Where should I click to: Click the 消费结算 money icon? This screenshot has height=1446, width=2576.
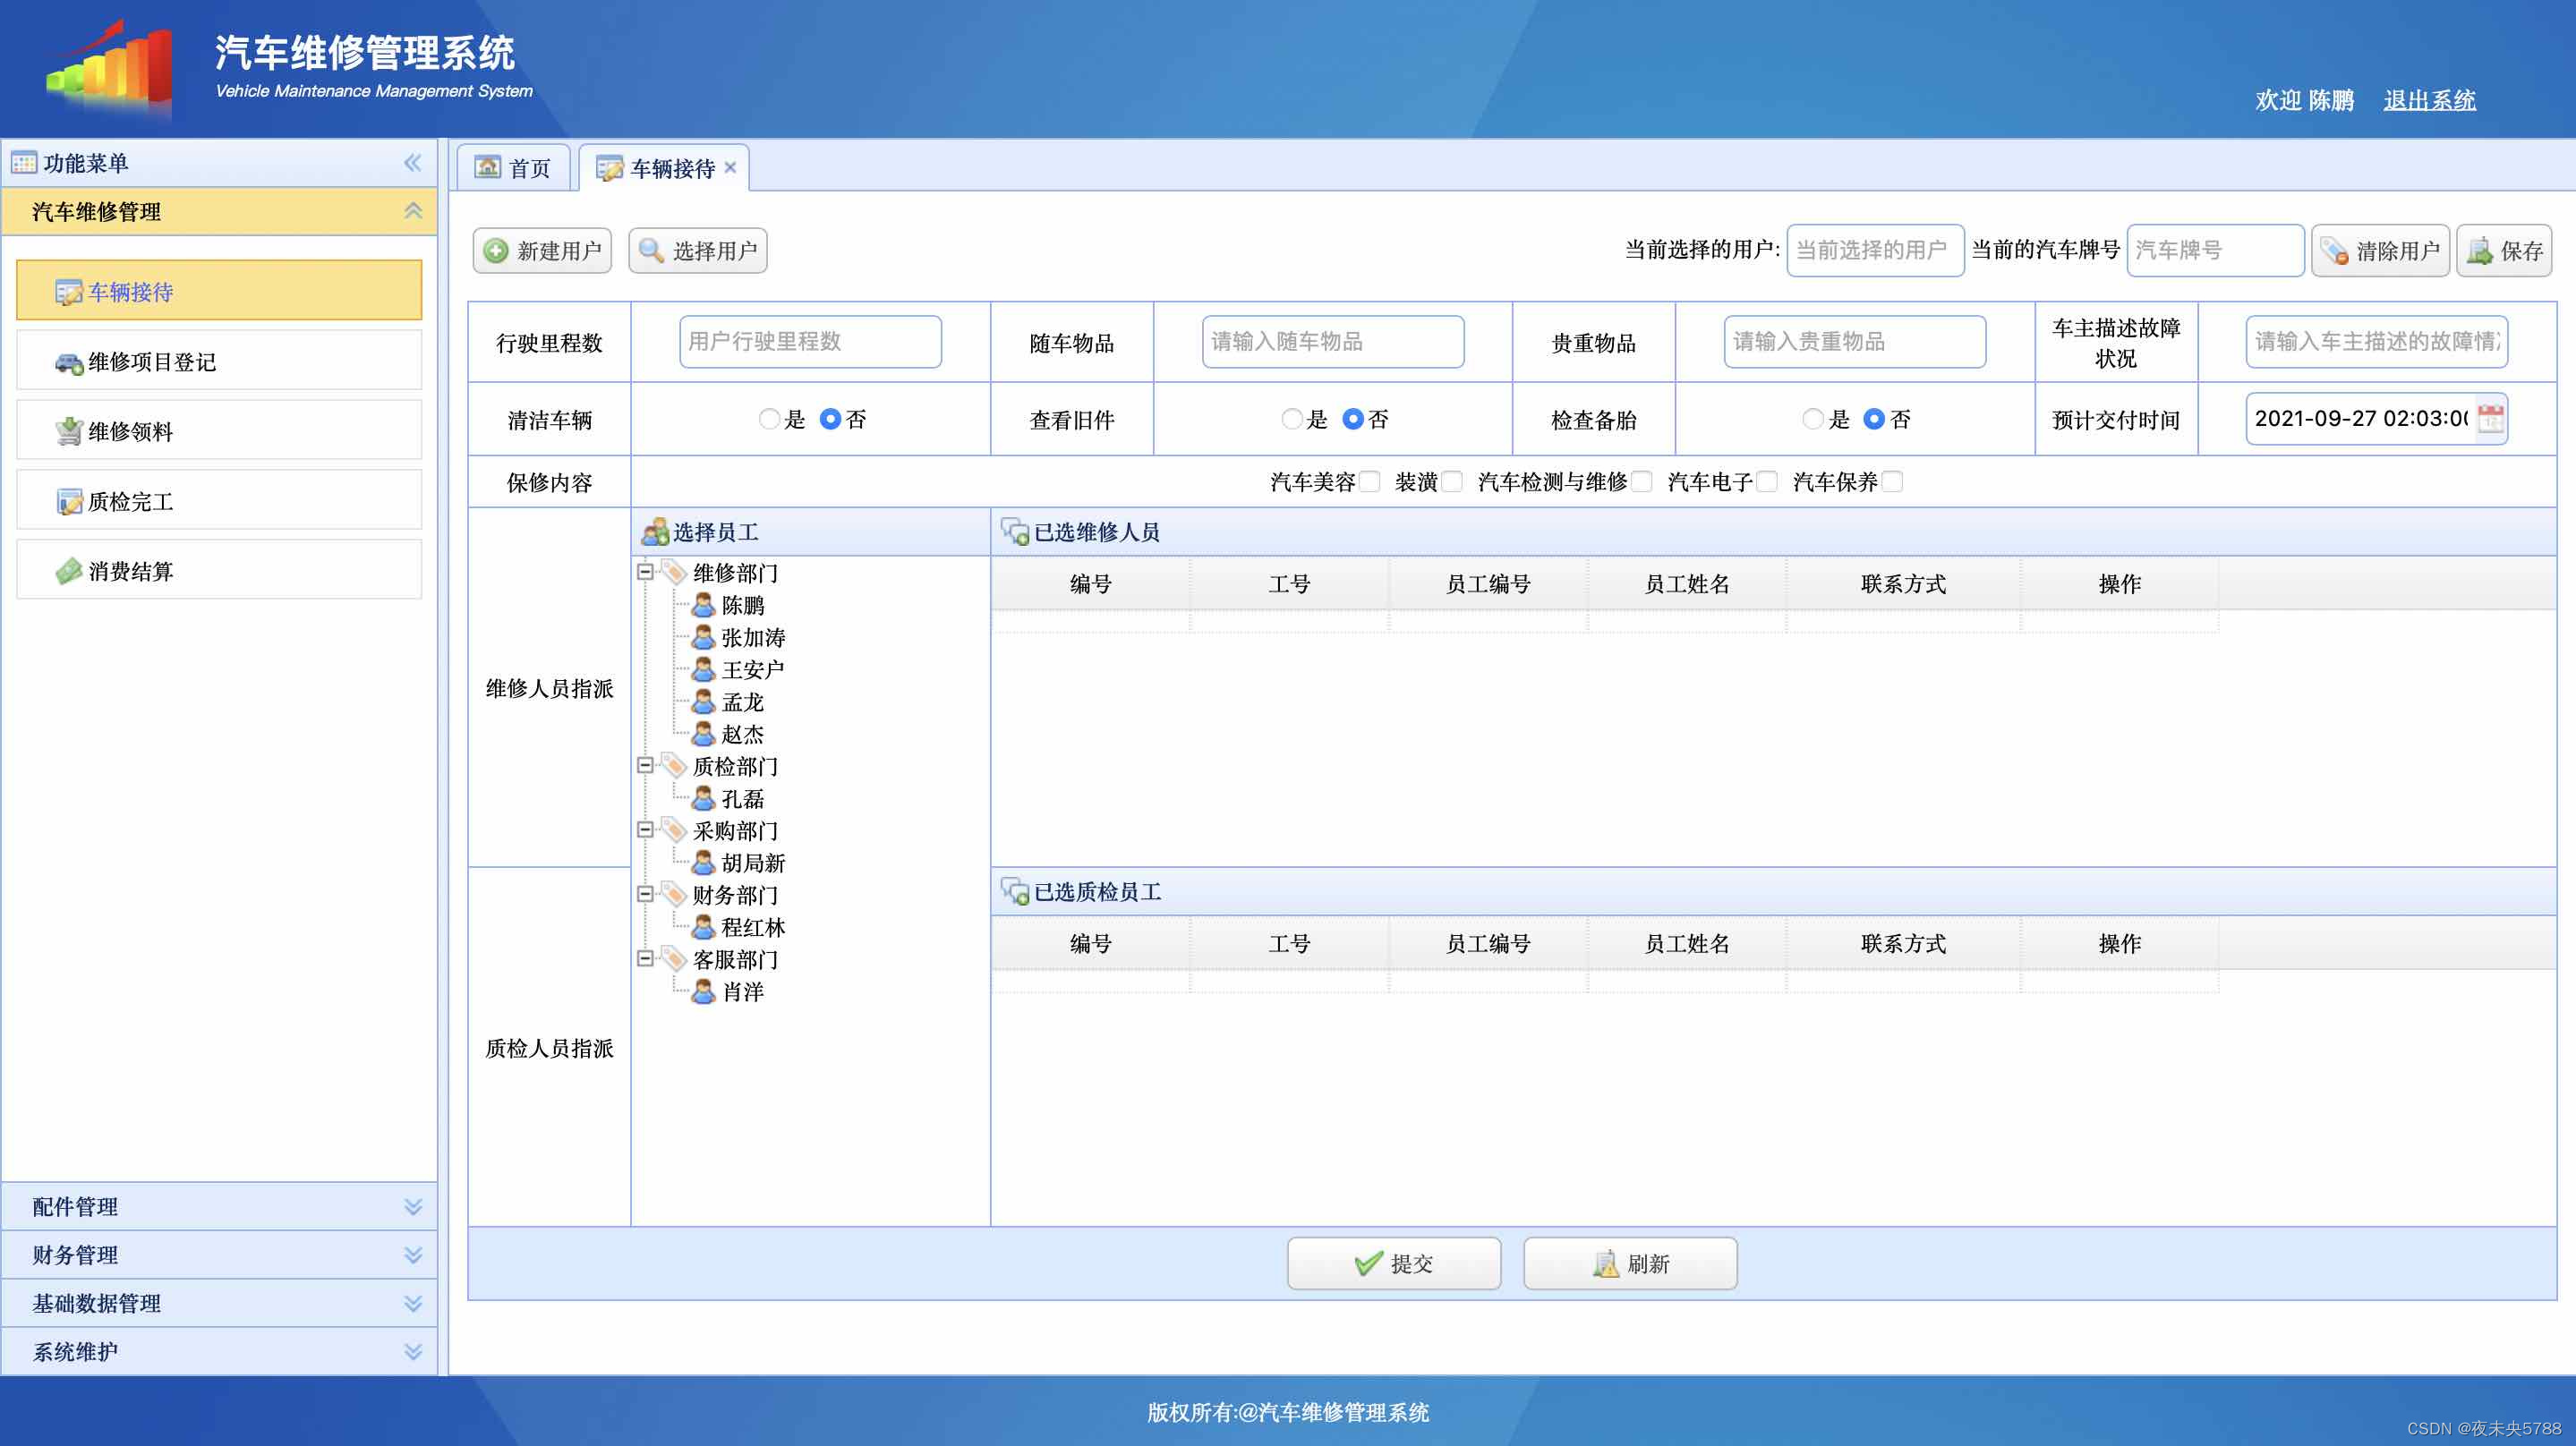coord(68,572)
